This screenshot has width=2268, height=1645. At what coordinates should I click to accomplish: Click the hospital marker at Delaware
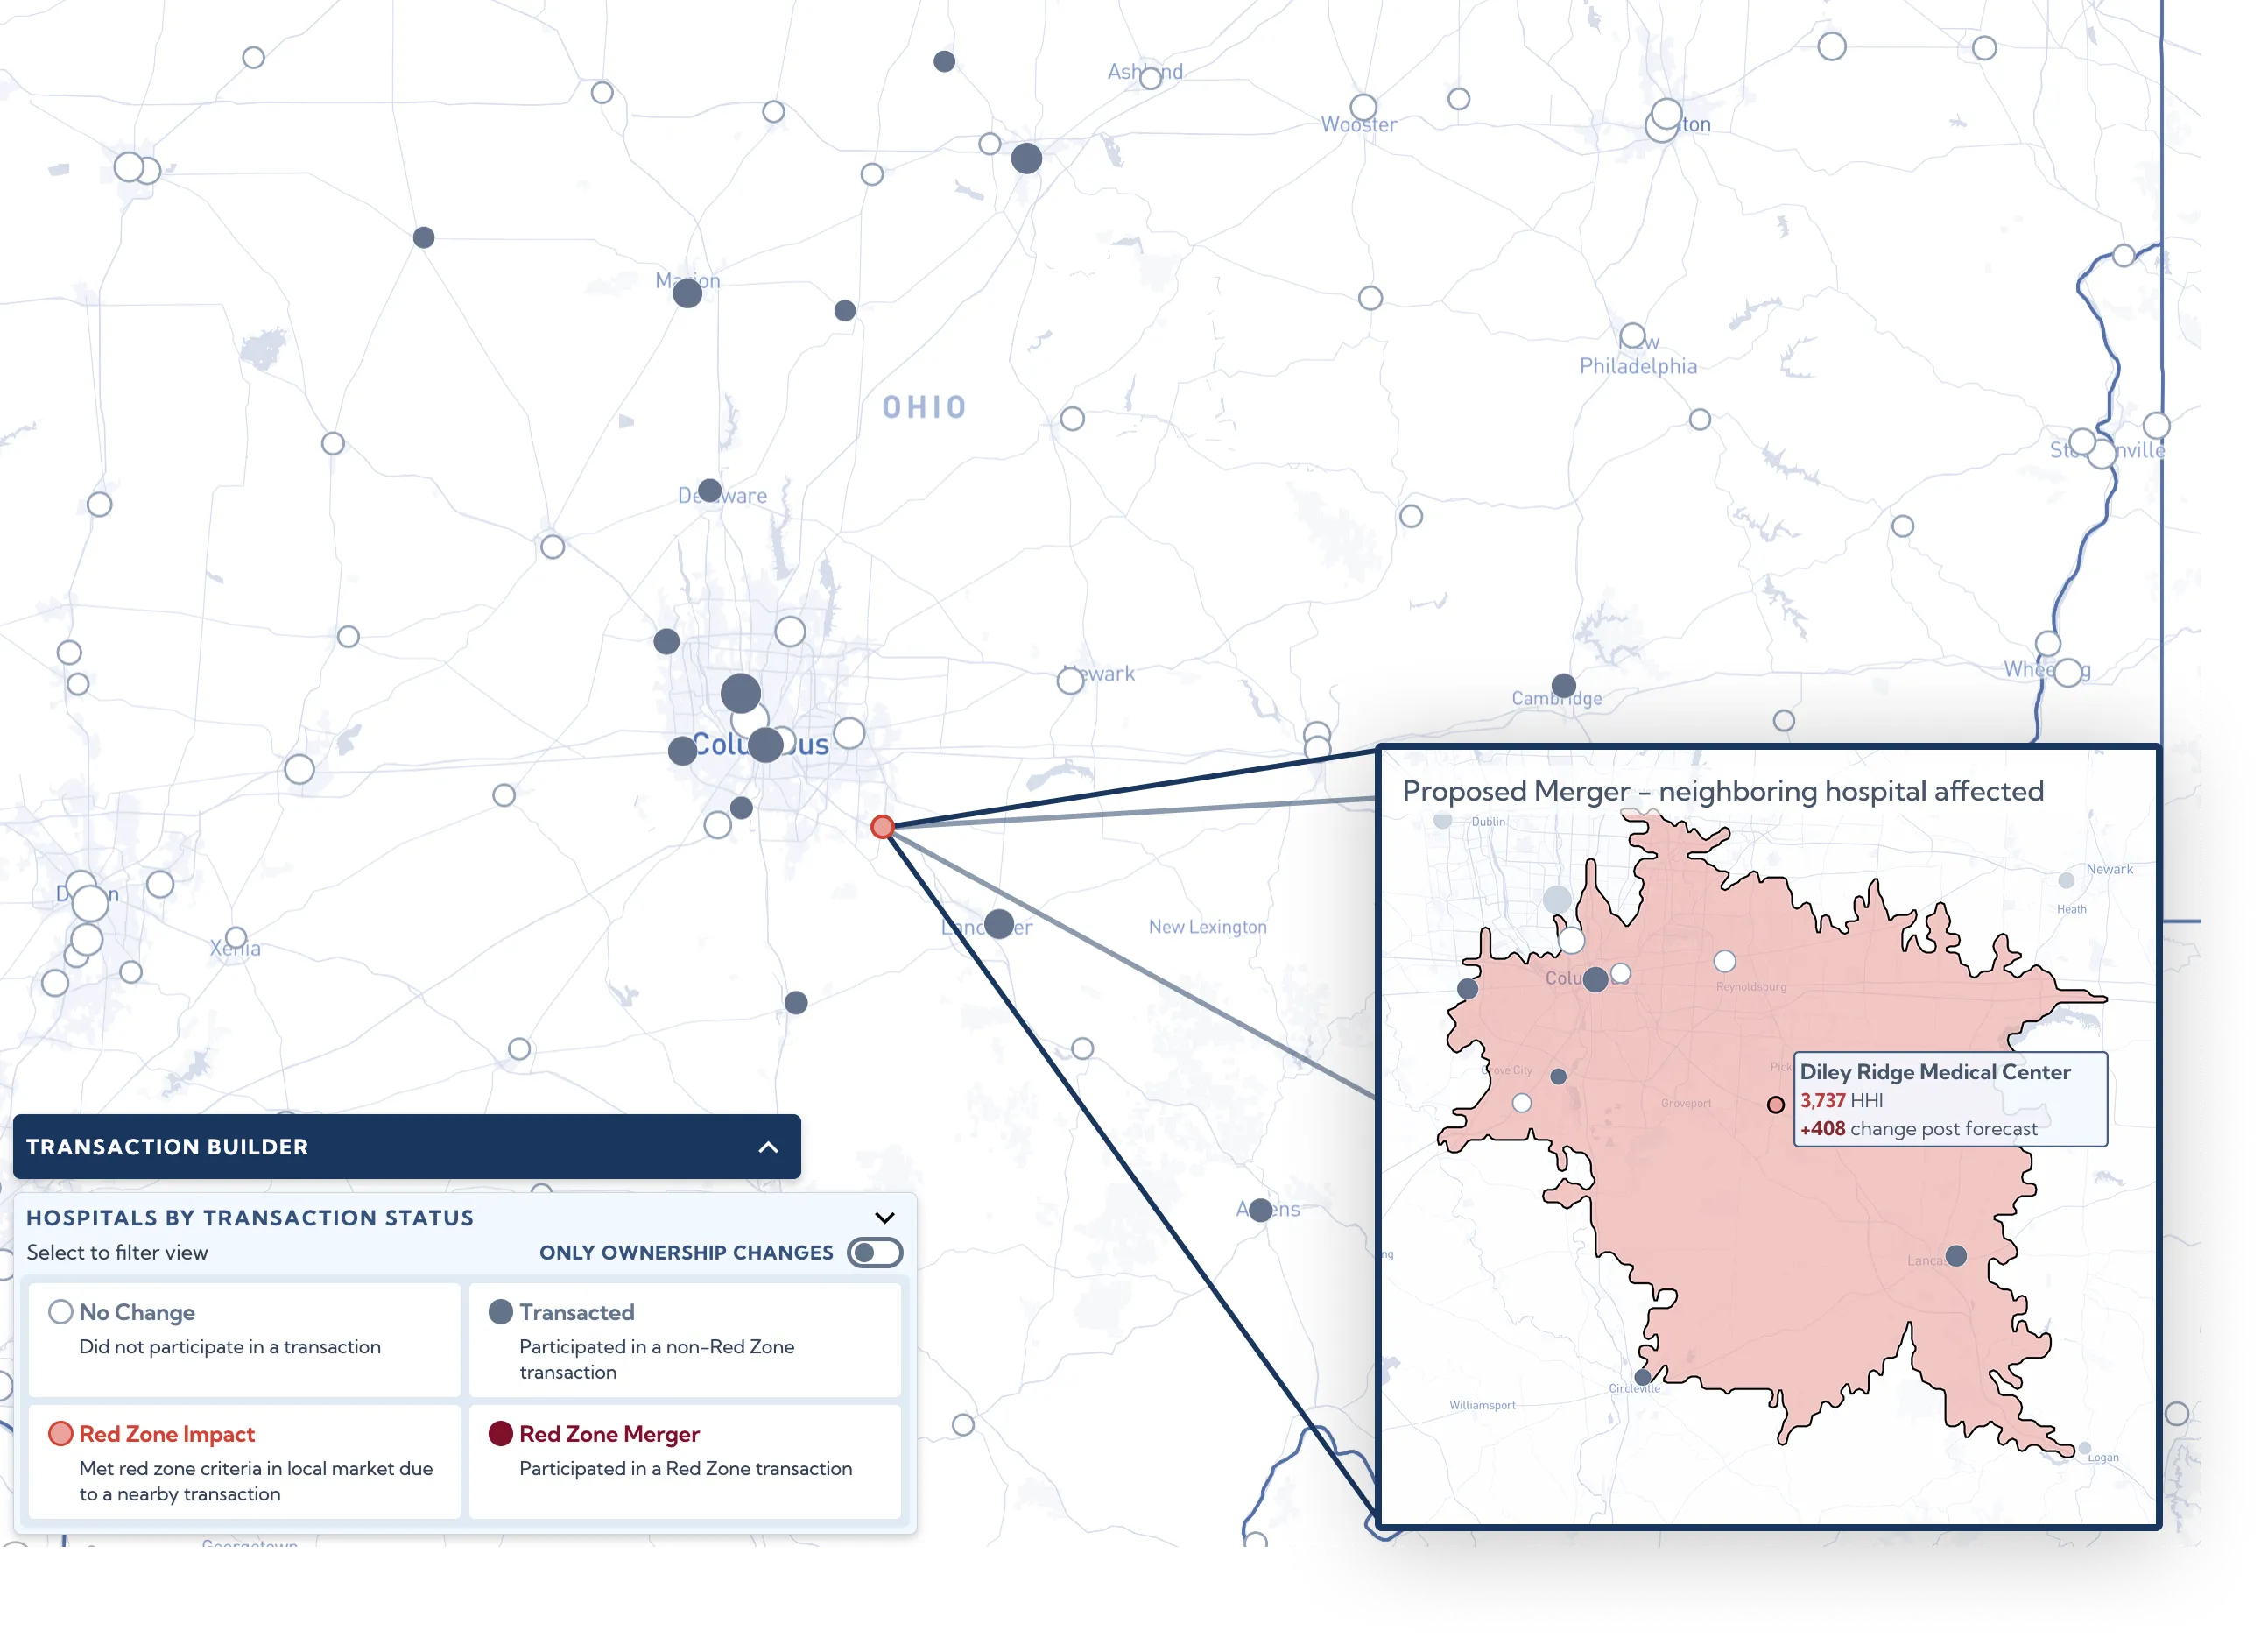click(x=709, y=490)
